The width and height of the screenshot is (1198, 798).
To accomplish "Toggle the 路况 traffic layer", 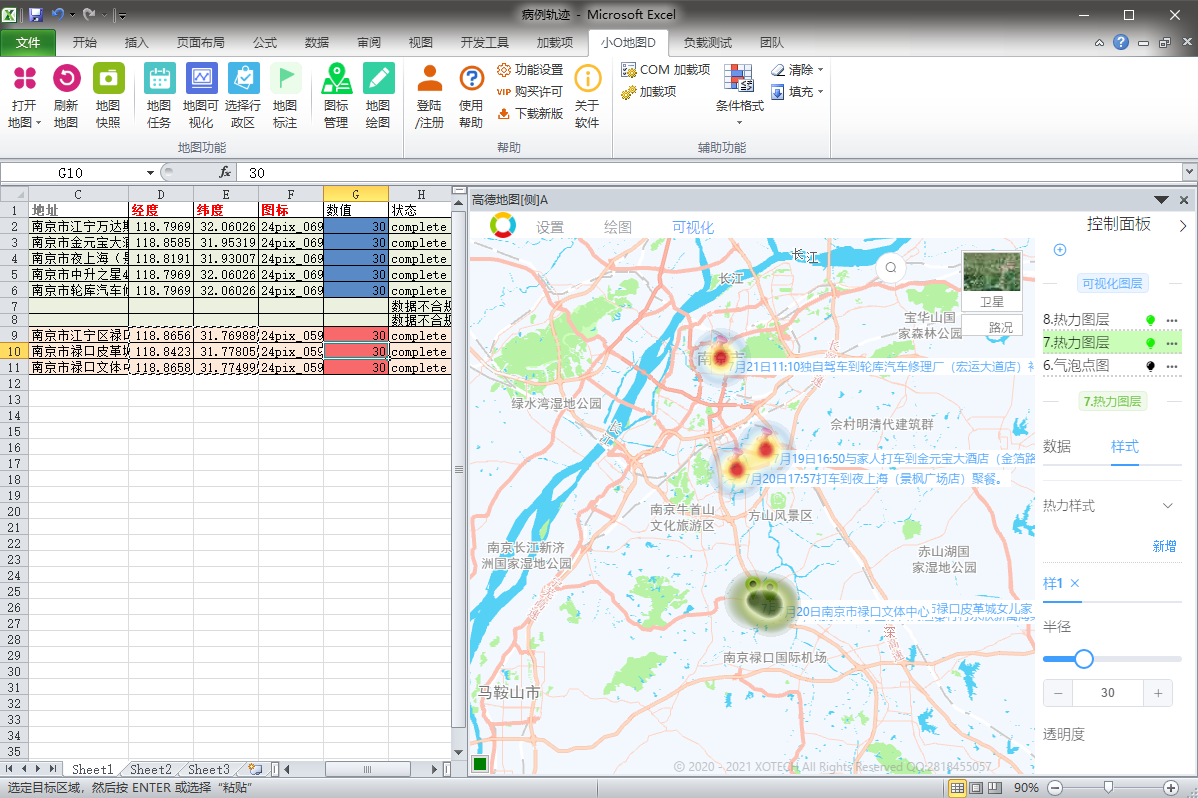I will coord(992,326).
